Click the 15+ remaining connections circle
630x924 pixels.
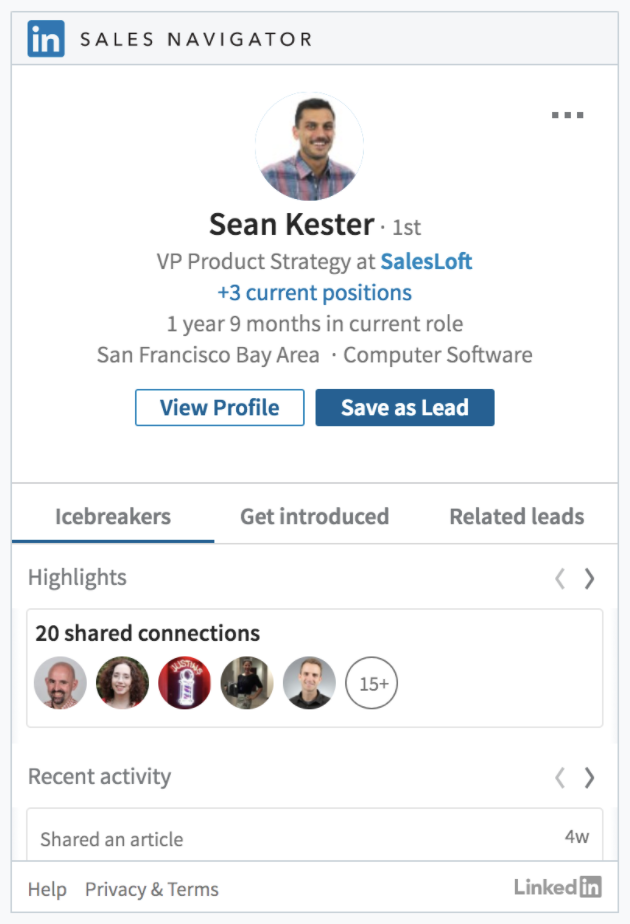[x=371, y=682]
